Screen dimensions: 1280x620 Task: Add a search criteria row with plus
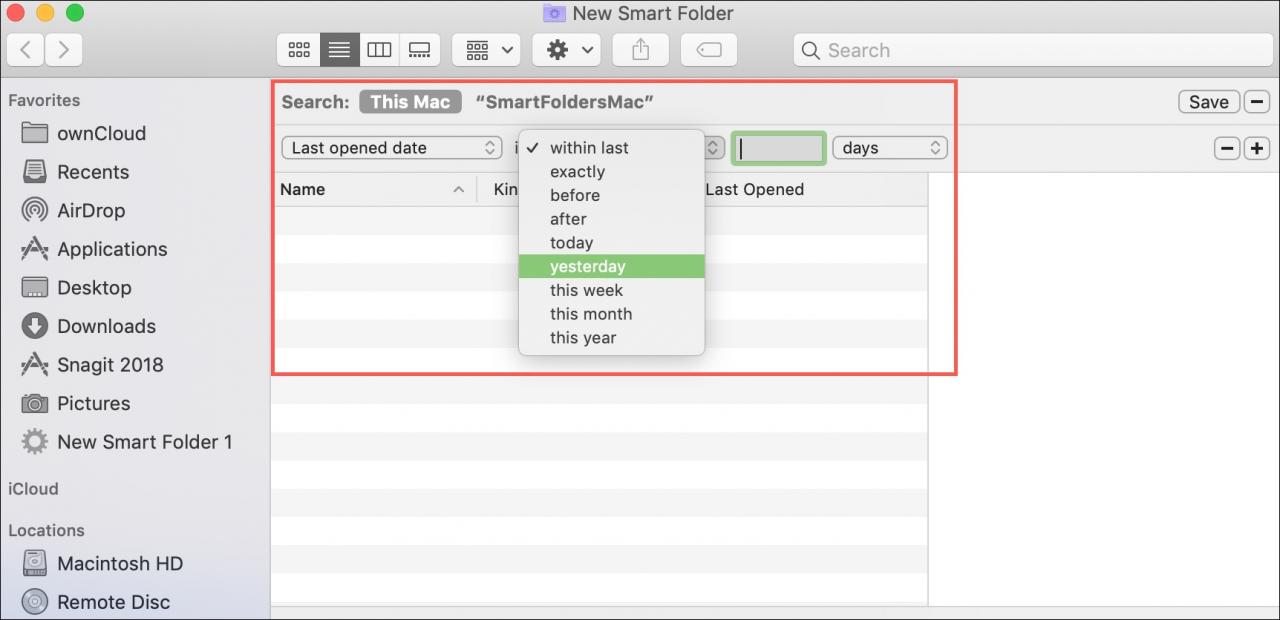tap(1256, 149)
